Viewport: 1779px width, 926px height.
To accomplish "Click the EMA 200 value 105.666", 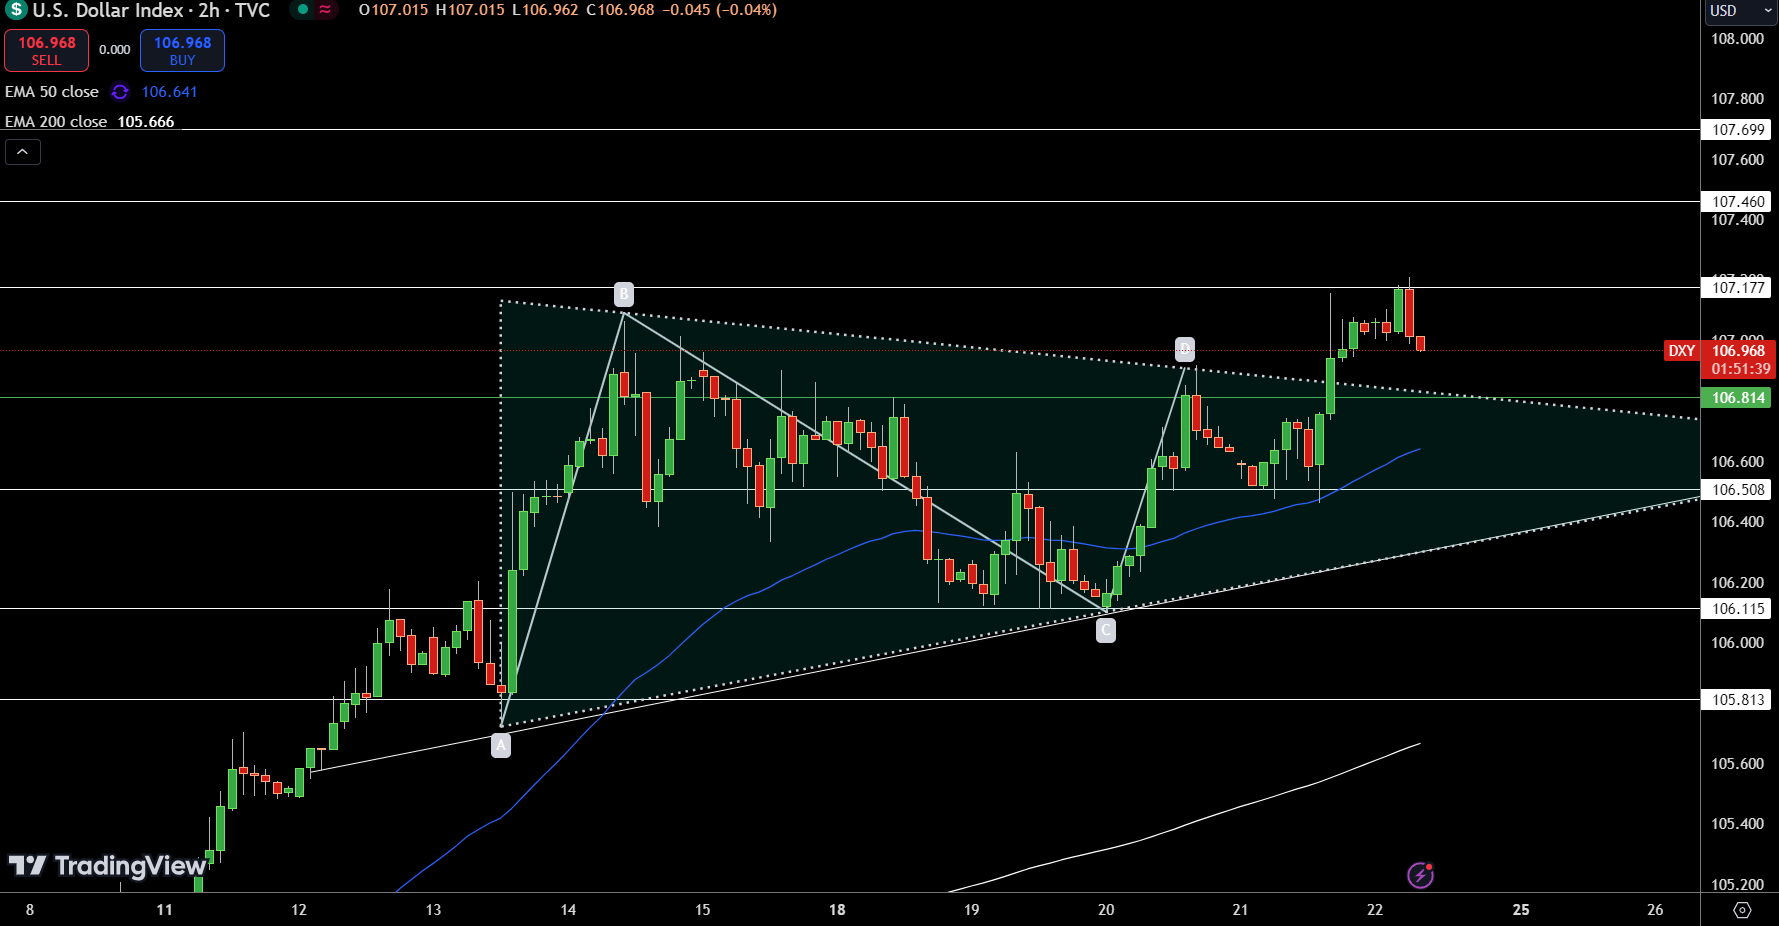I will coord(146,122).
